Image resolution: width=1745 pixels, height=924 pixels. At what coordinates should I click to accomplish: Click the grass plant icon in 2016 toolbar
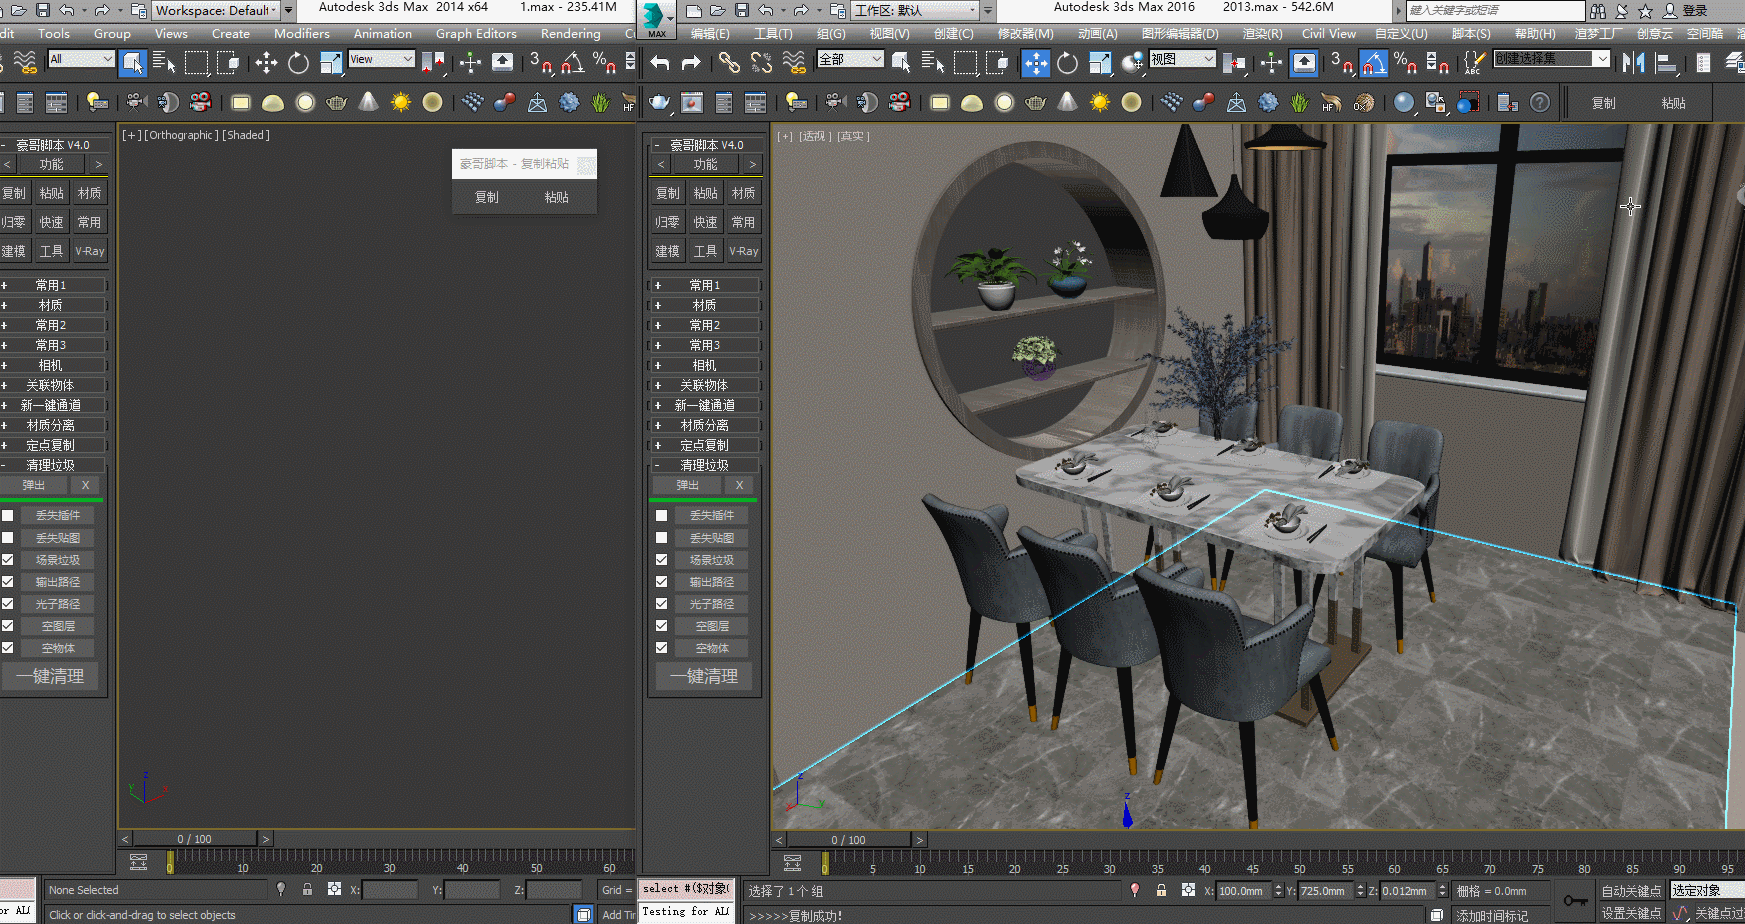point(1299,102)
